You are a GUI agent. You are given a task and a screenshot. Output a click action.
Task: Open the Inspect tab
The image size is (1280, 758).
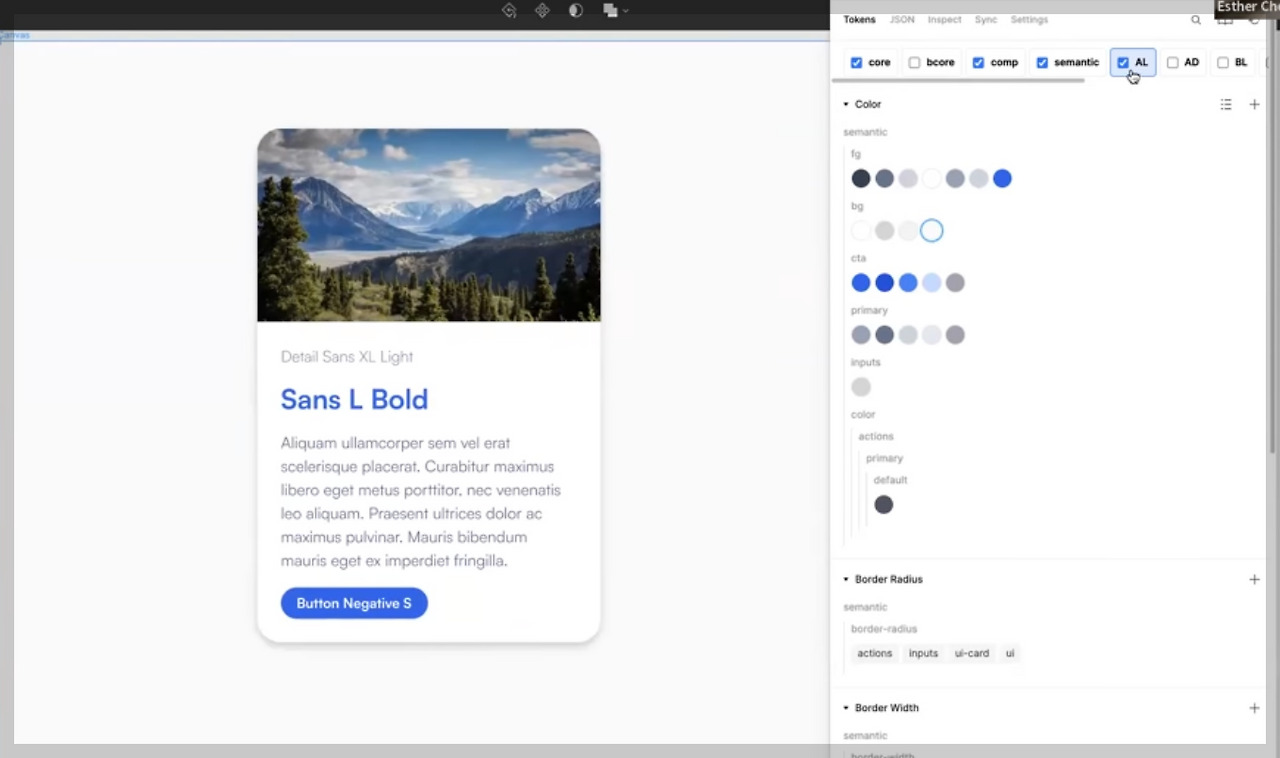click(944, 19)
